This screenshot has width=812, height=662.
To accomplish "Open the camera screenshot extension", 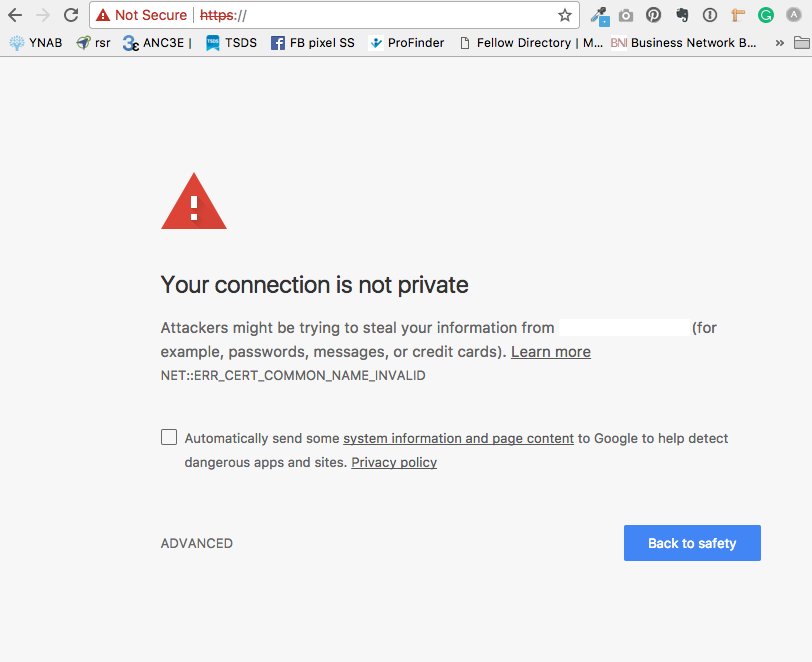I will click(626, 16).
